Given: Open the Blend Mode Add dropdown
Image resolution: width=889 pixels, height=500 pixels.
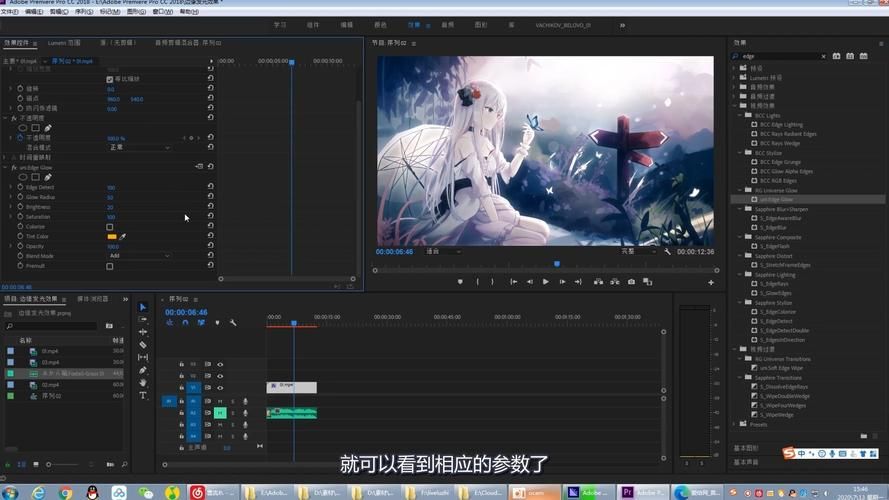Looking at the screenshot, I should pyautogui.click(x=139, y=256).
